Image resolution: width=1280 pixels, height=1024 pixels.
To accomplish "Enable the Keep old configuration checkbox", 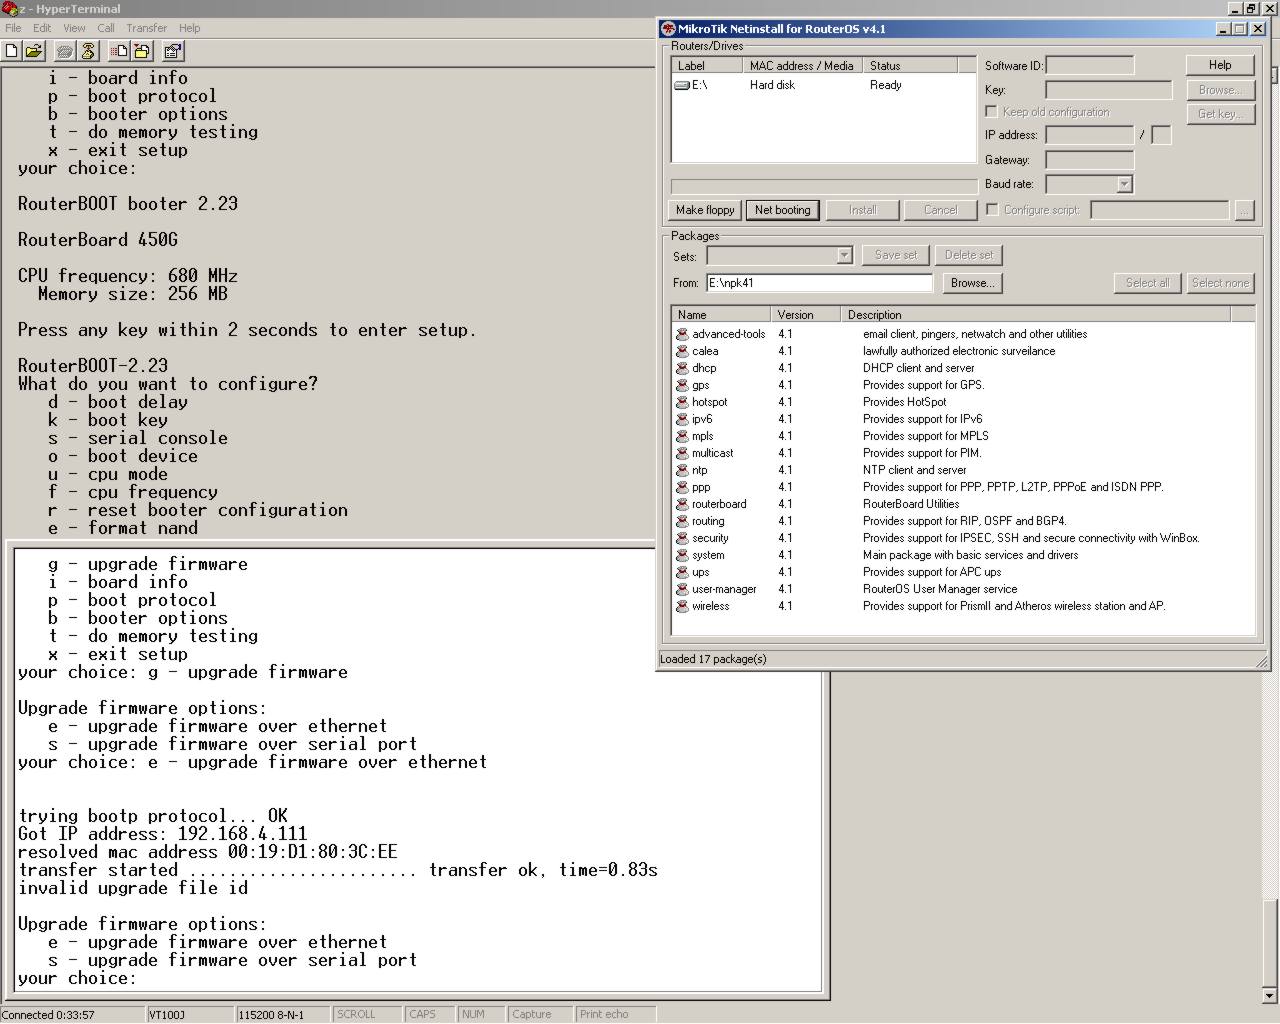I will (x=991, y=112).
